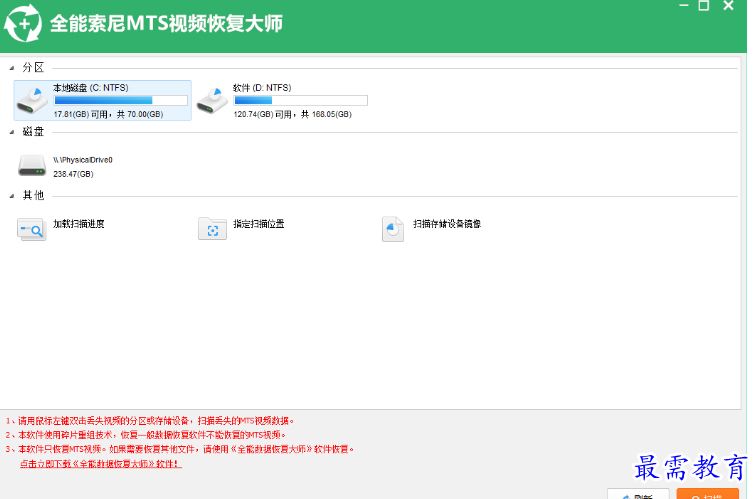Viewport: 756px width, 499px height.
Task: Collapse the 其他 (others) section
Action: [12, 196]
